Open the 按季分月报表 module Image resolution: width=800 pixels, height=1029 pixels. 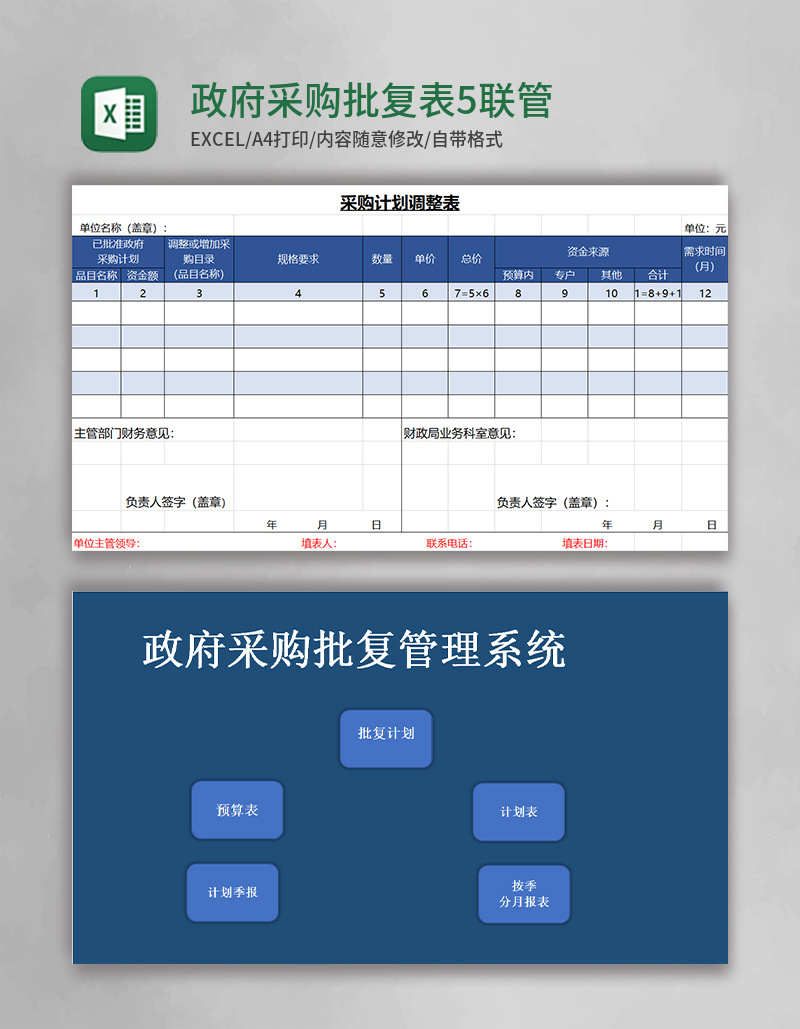point(523,894)
